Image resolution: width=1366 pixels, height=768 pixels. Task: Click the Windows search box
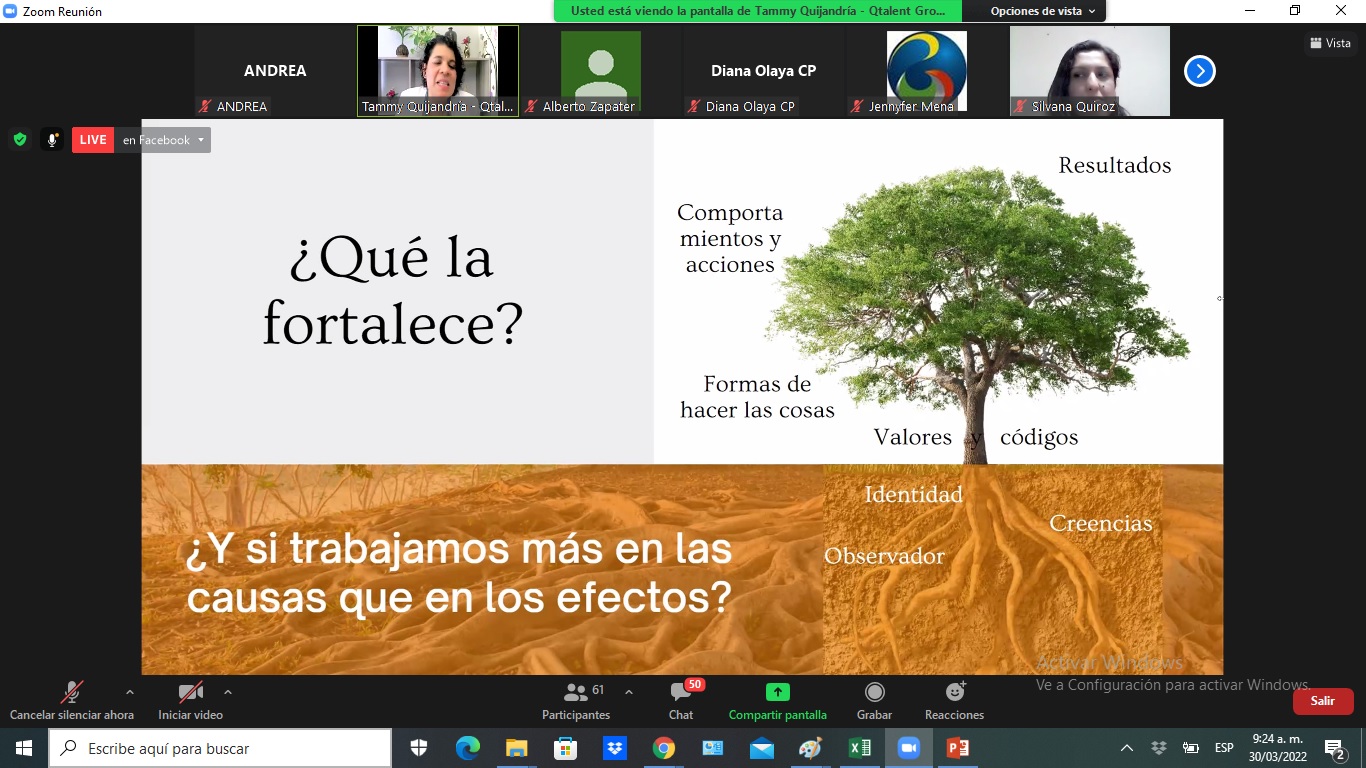click(220, 748)
